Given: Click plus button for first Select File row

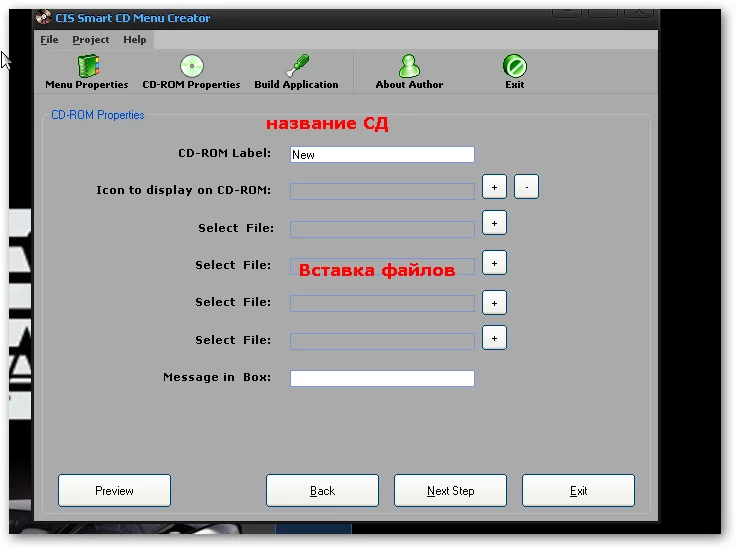Looking at the screenshot, I should [x=494, y=223].
